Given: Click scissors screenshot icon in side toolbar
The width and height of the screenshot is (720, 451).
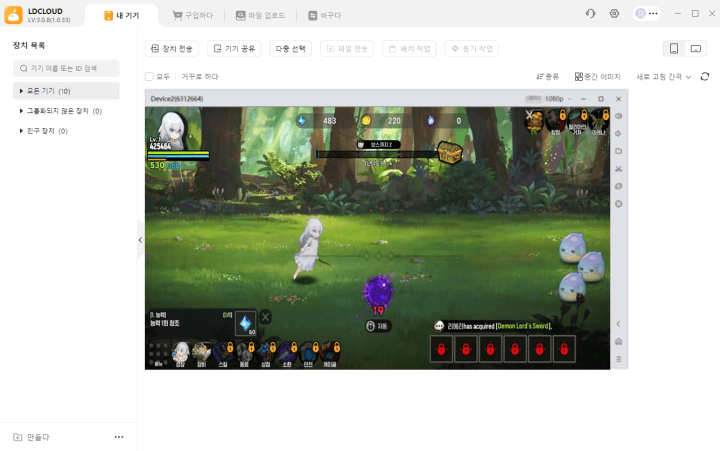Looking at the screenshot, I should click(619, 169).
